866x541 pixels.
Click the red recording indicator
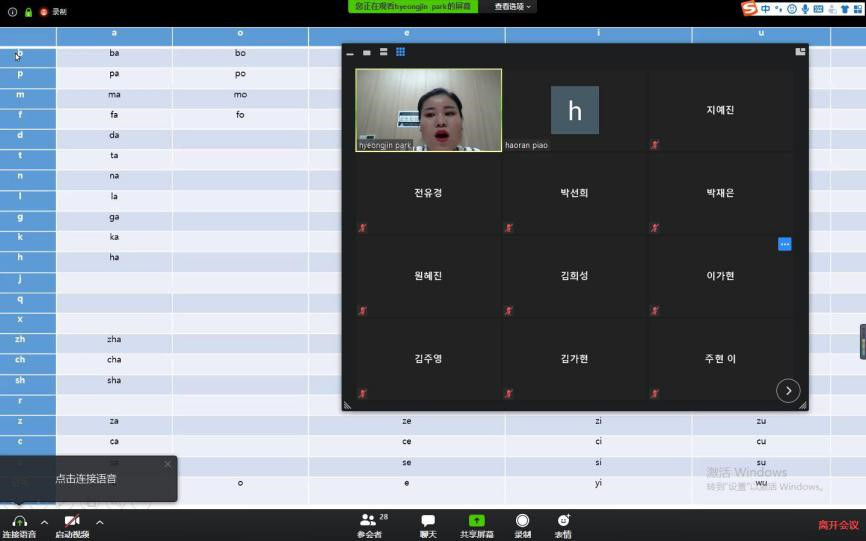(44, 12)
